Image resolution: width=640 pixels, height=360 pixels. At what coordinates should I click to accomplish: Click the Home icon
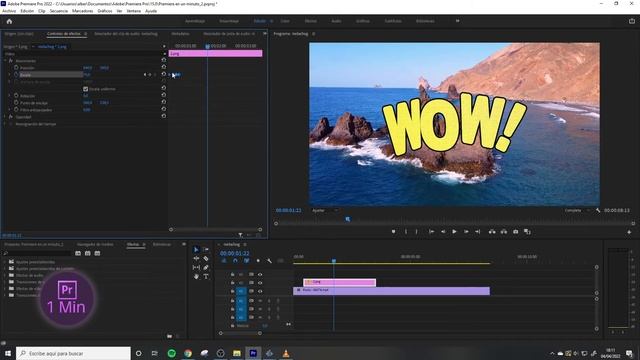pyautogui.click(x=9, y=21)
